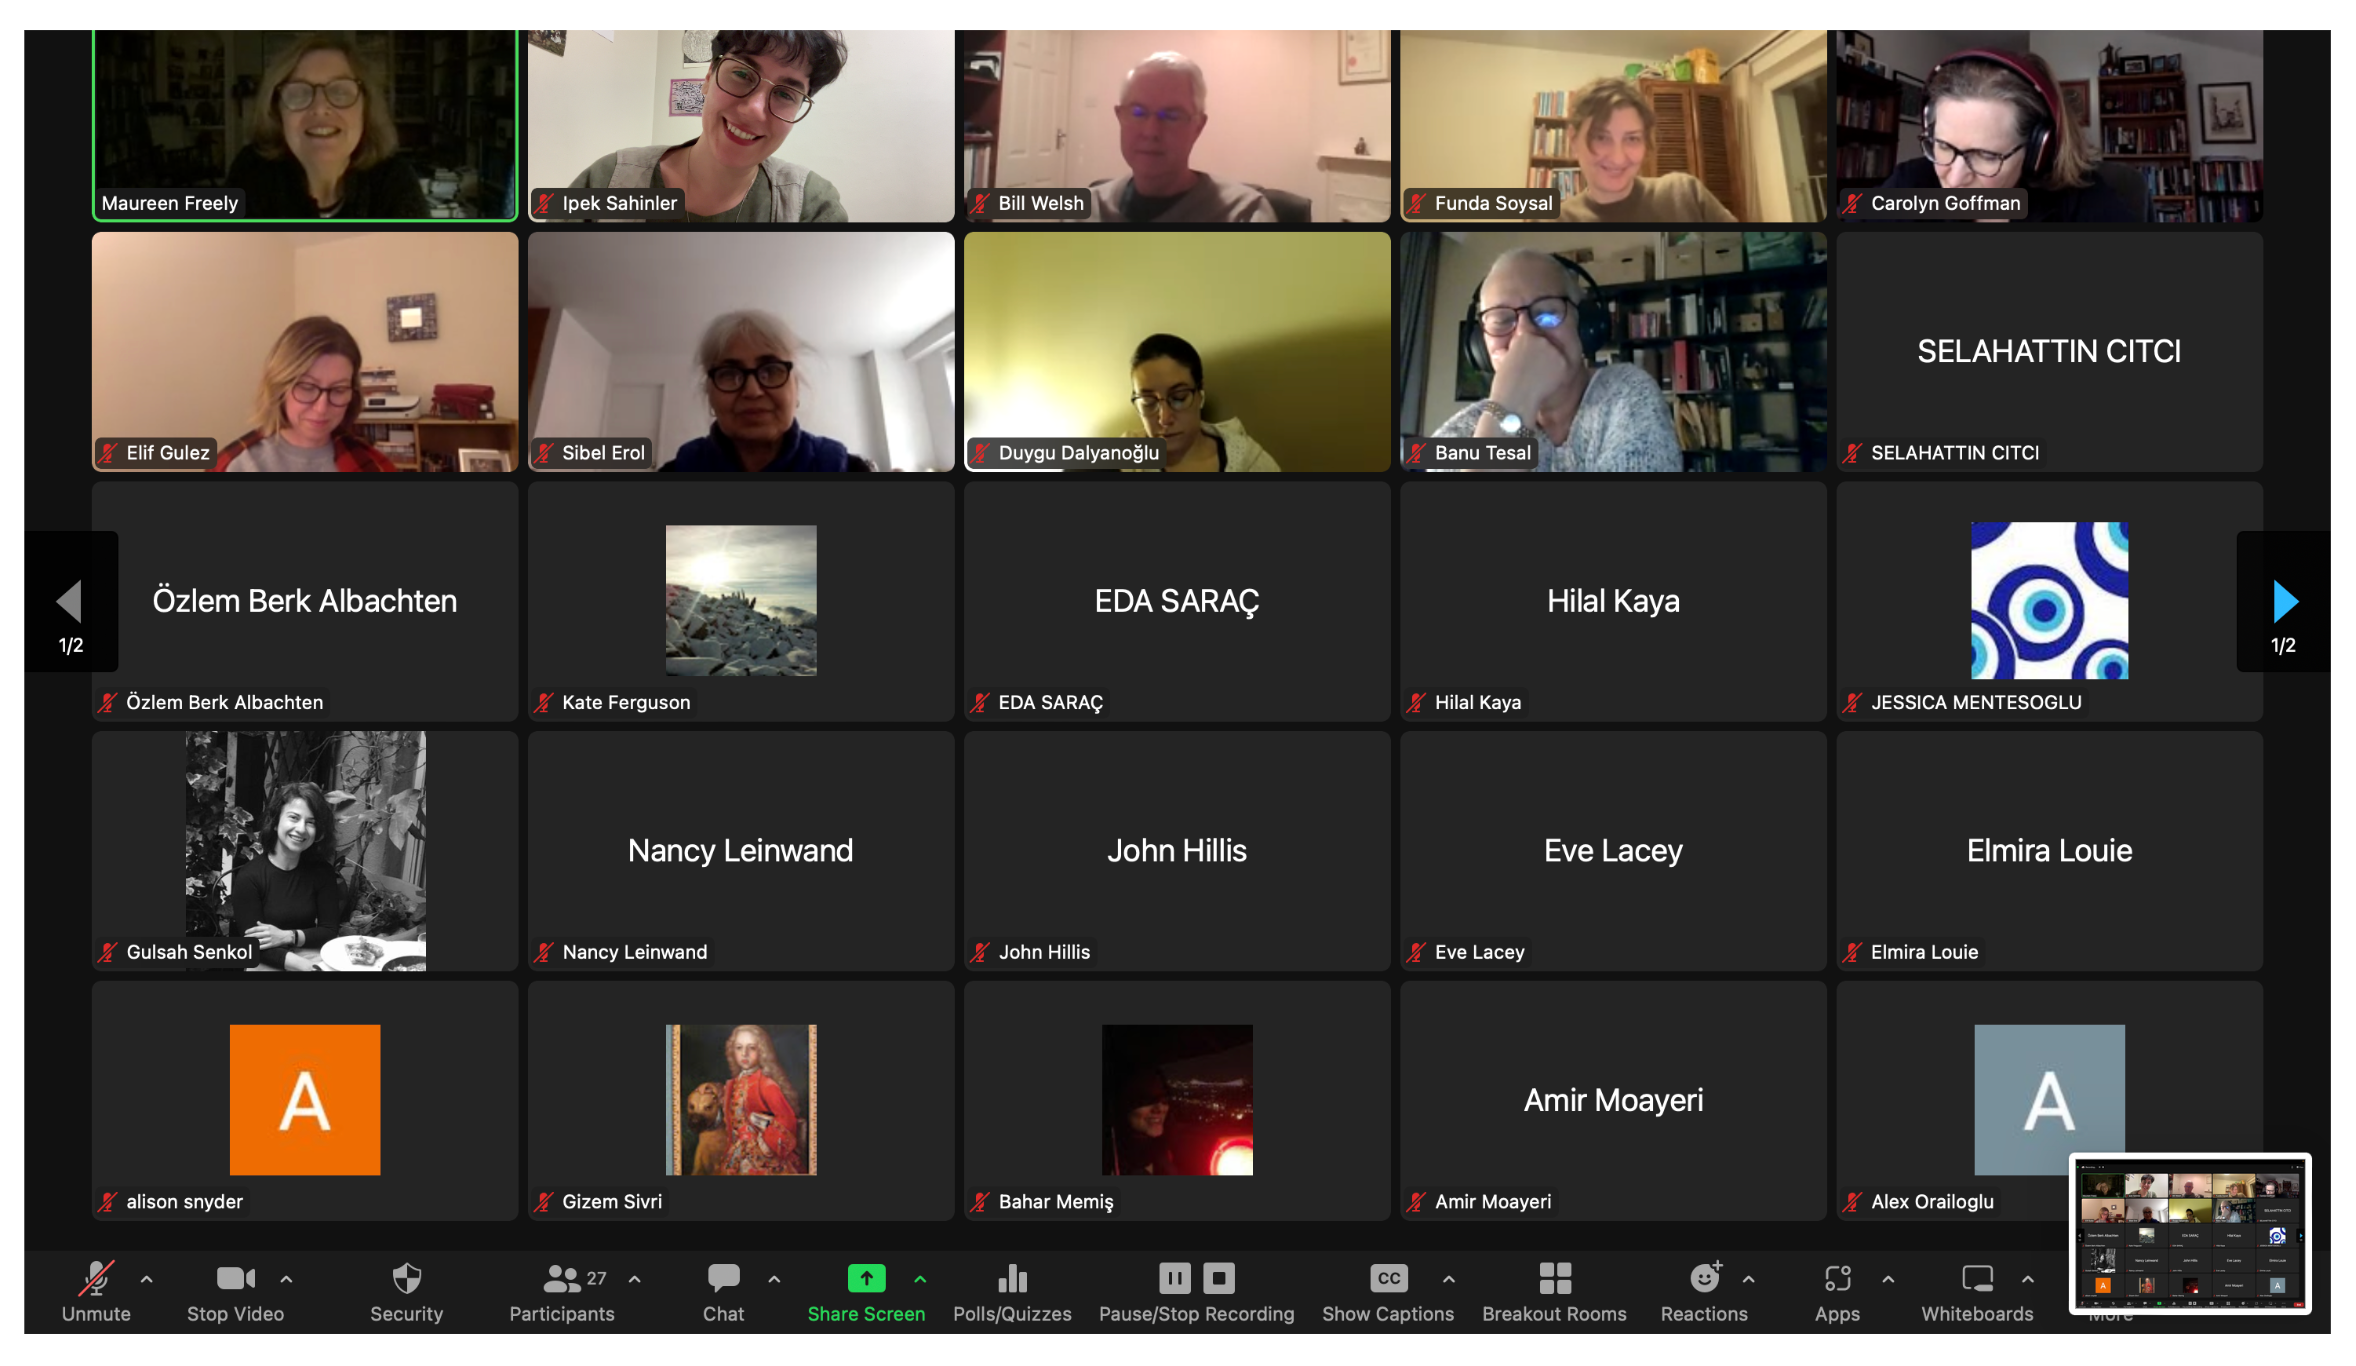Open the Security shield icon
The height and width of the screenshot is (1366, 2356).
pos(406,1278)
